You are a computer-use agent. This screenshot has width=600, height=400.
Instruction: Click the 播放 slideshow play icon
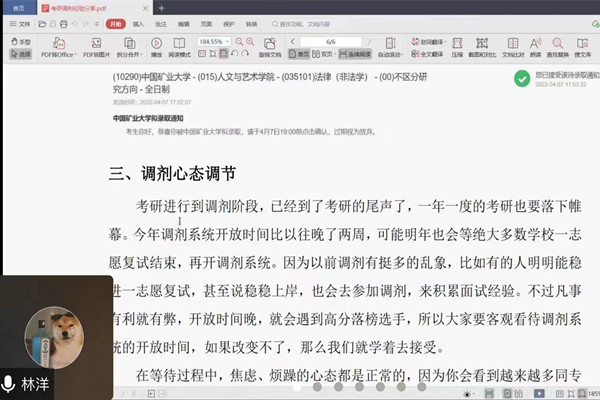[157, 44]
